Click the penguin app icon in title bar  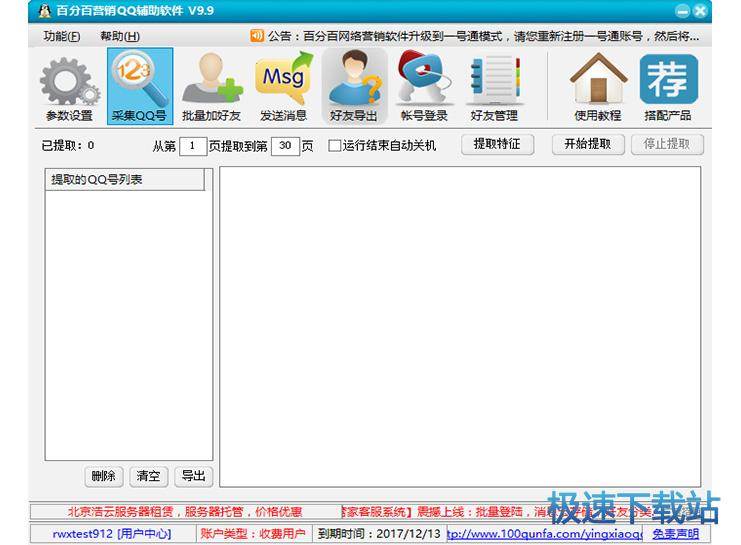click(x=44, y=10)
